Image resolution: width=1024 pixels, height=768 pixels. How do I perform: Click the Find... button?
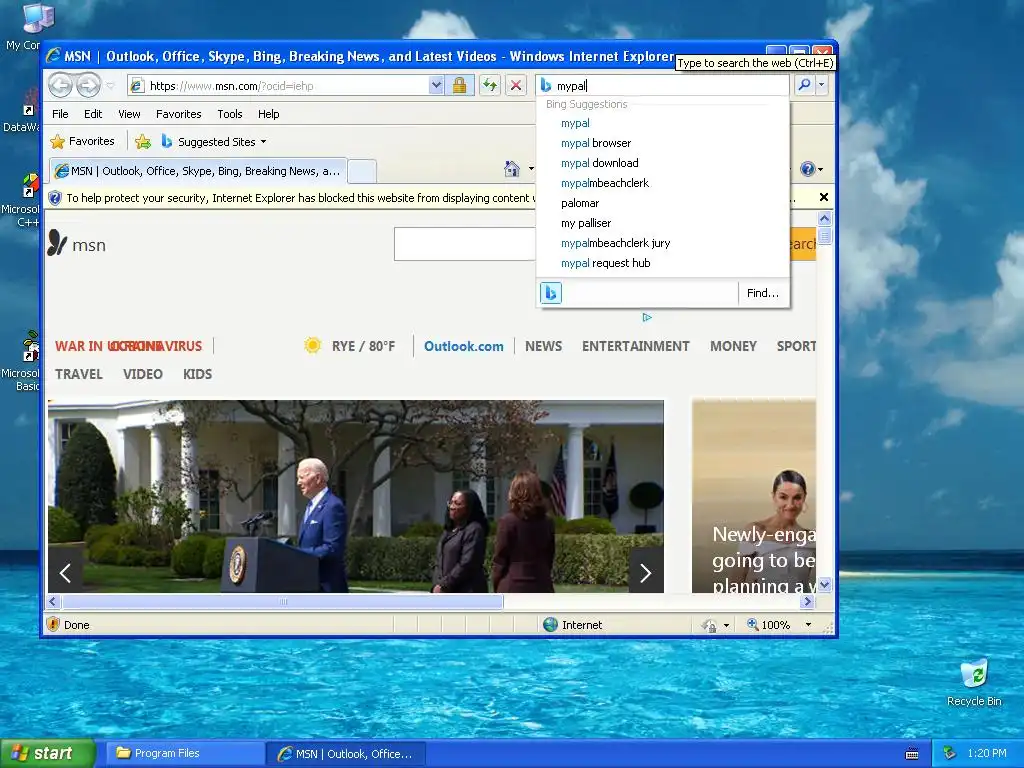tap(763, 293)
